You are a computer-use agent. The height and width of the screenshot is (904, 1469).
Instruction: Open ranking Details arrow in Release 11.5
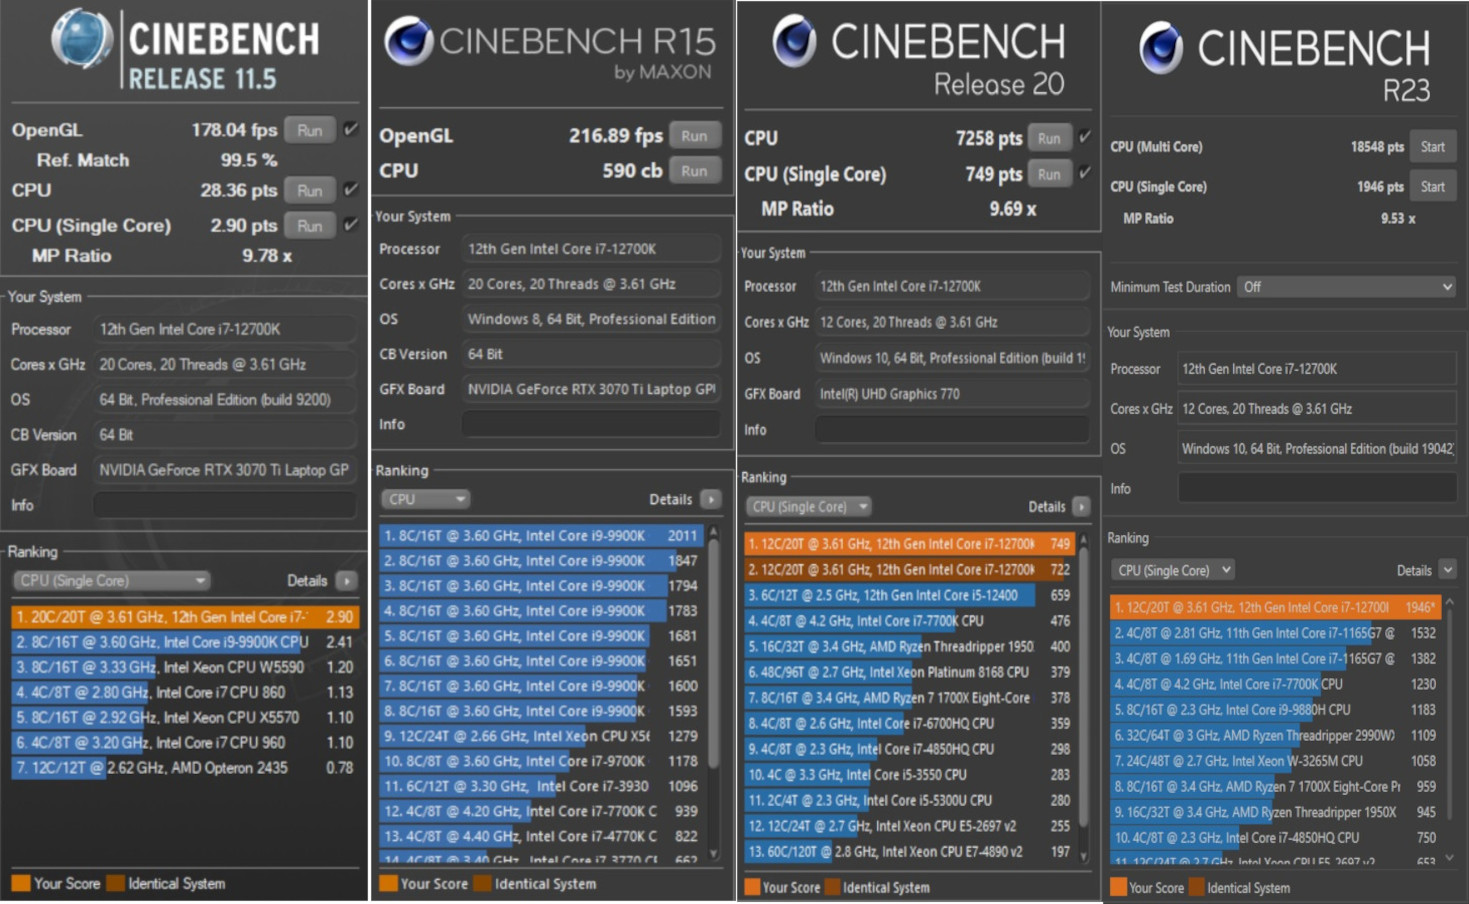click(347, 581)
